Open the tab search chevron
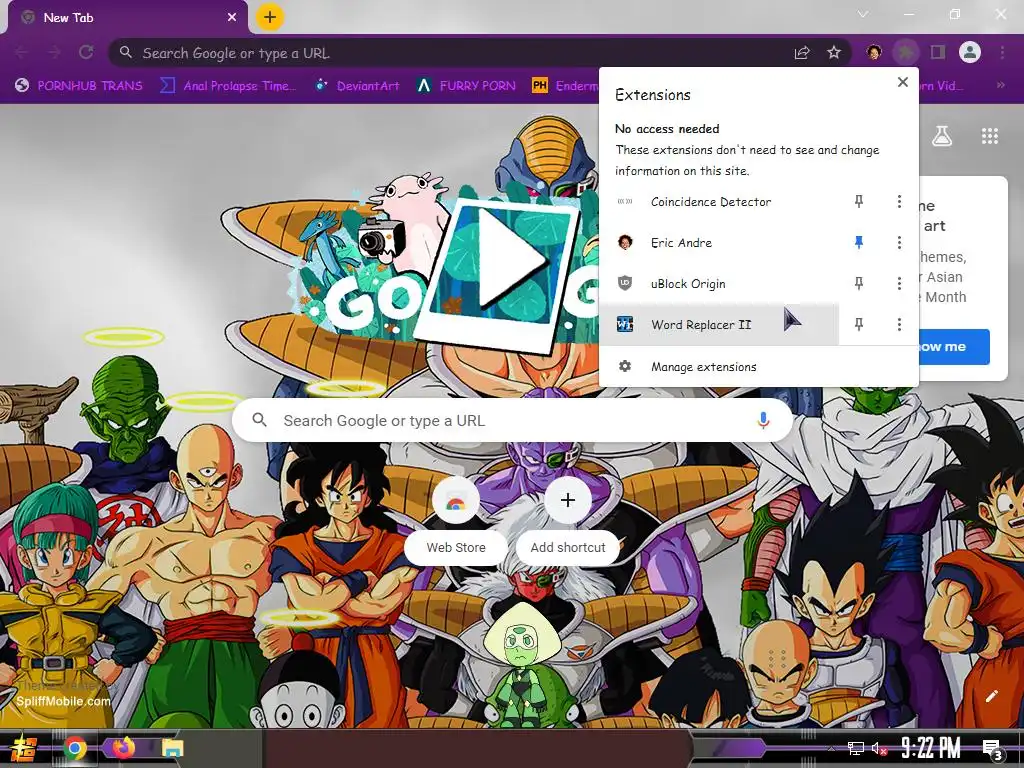This screenshot has height=768, width=1024. tap(863, 14)
